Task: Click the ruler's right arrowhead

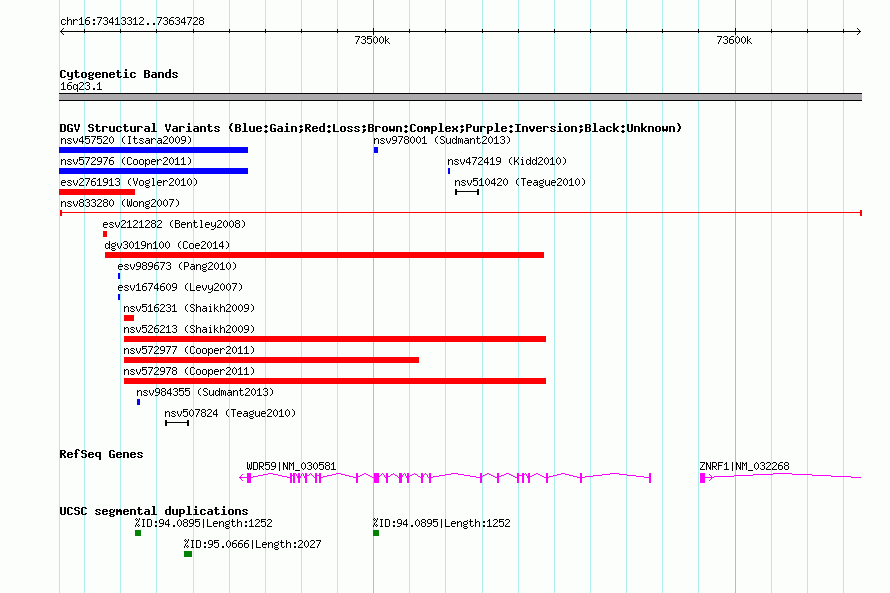Action: [x=858, y=31]
